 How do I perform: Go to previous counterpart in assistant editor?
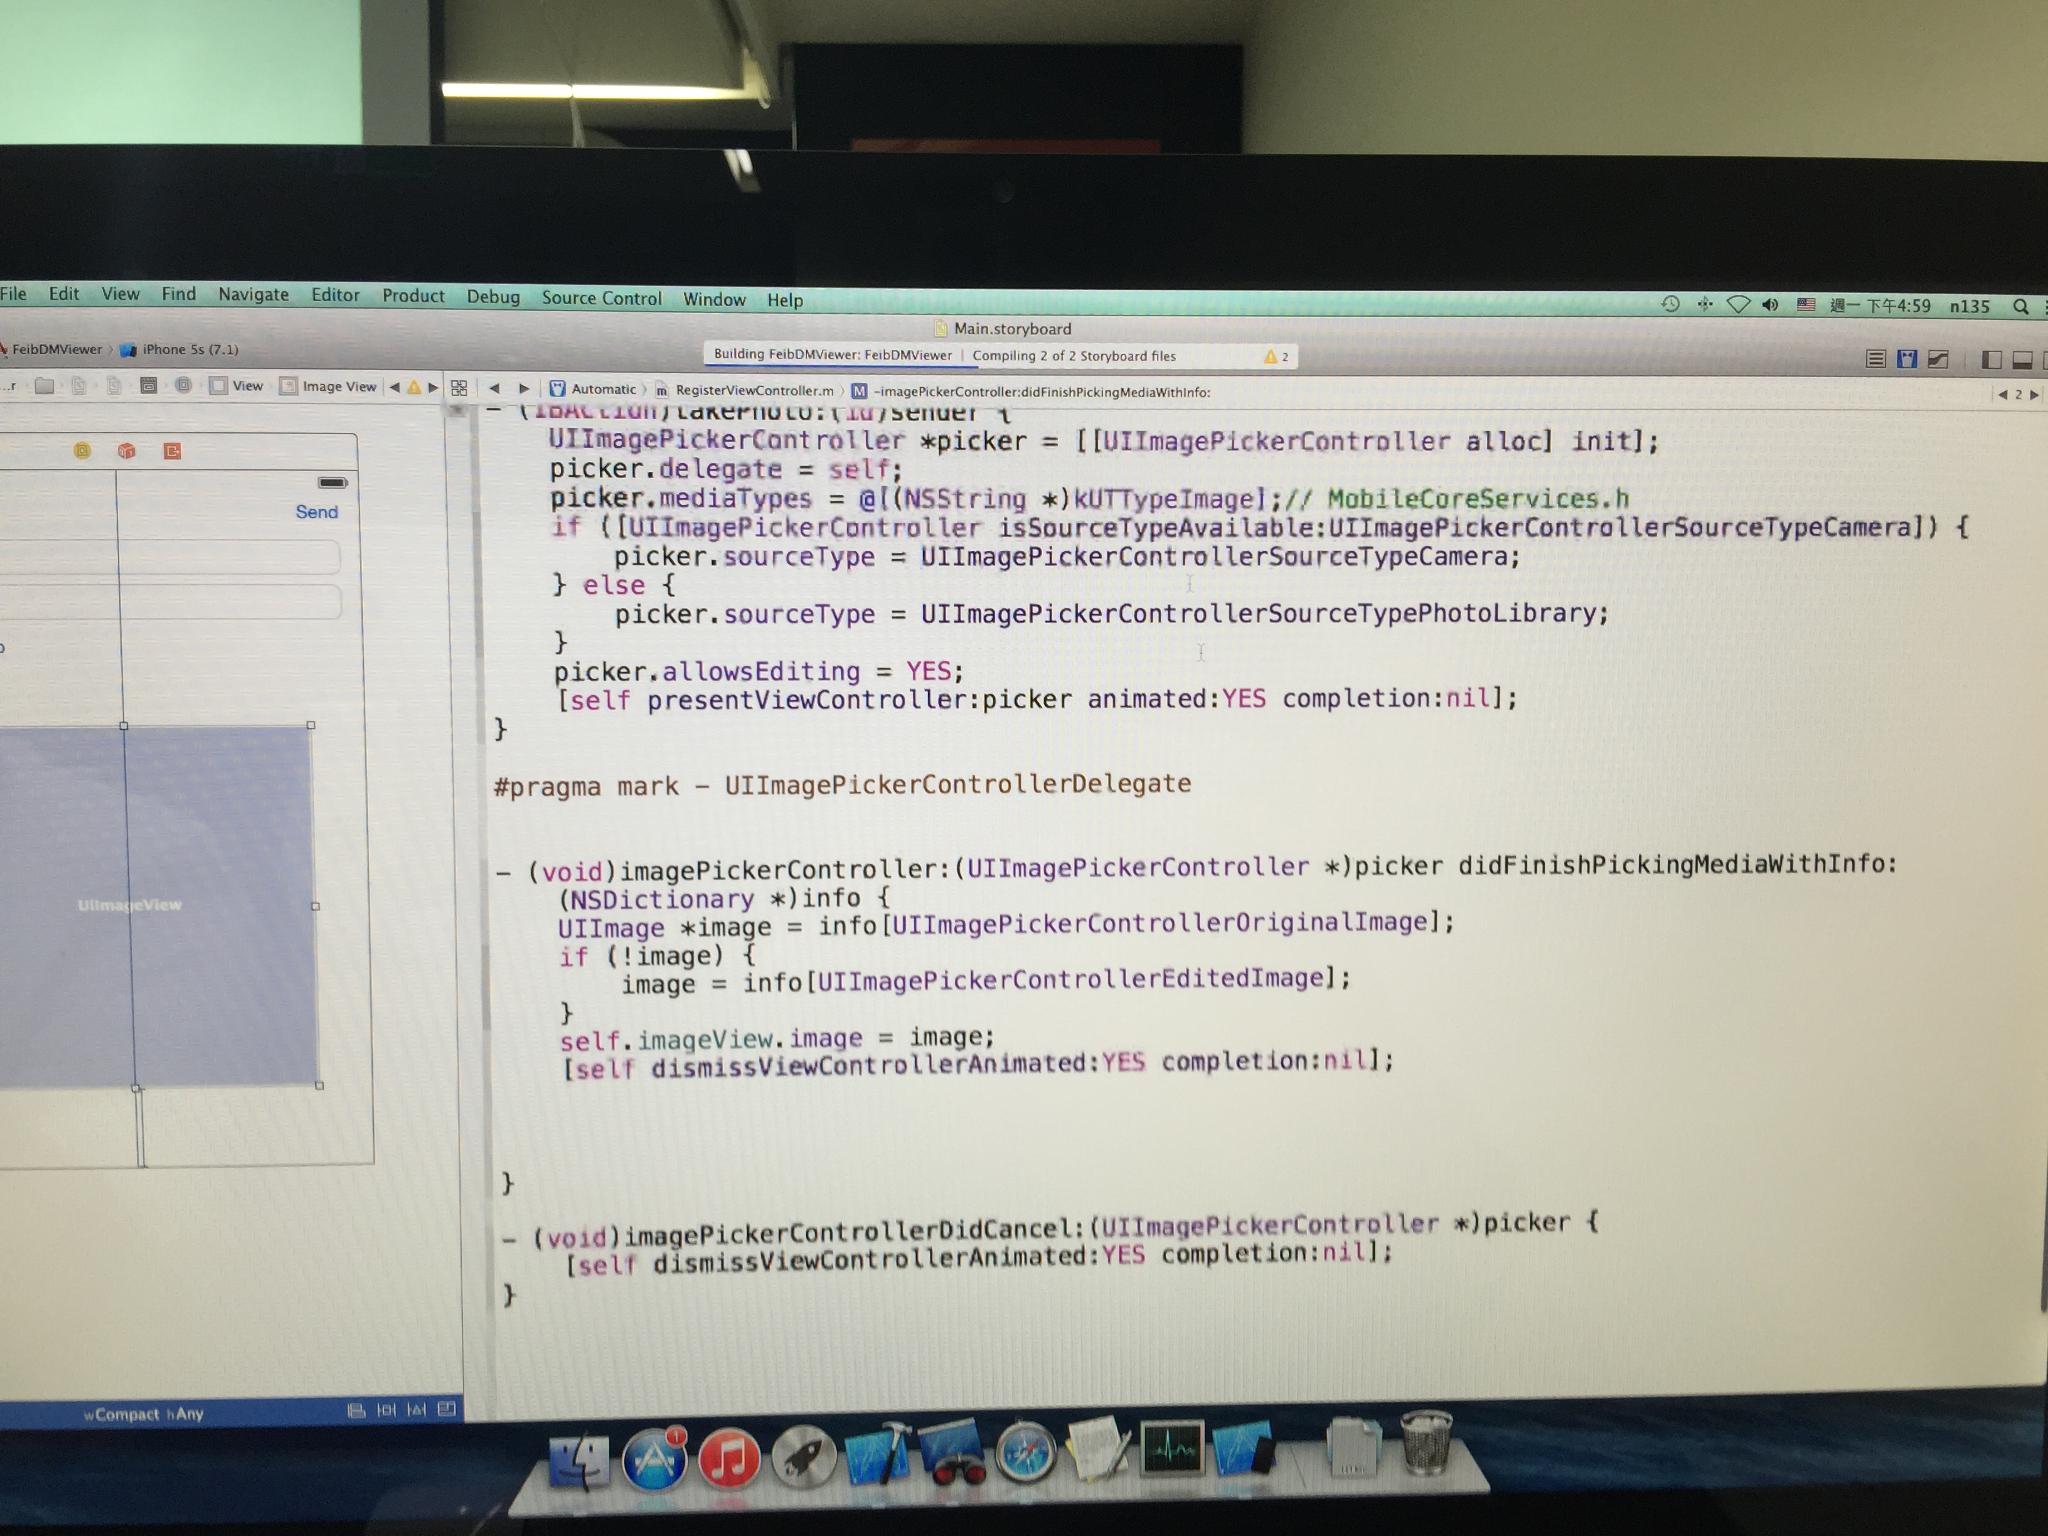coord(2002,395)
